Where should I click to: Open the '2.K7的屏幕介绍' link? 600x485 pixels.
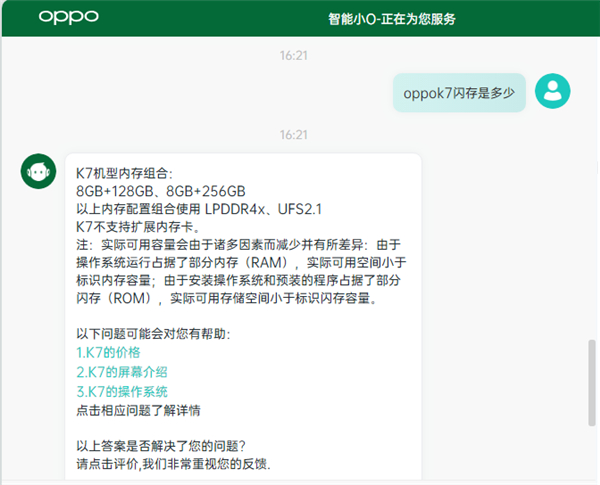(x=122, y=372)
